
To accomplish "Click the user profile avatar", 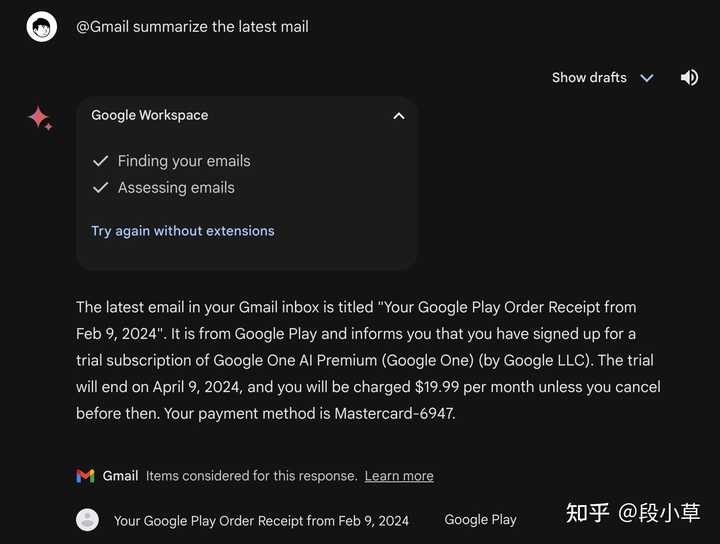I will 42,27.
